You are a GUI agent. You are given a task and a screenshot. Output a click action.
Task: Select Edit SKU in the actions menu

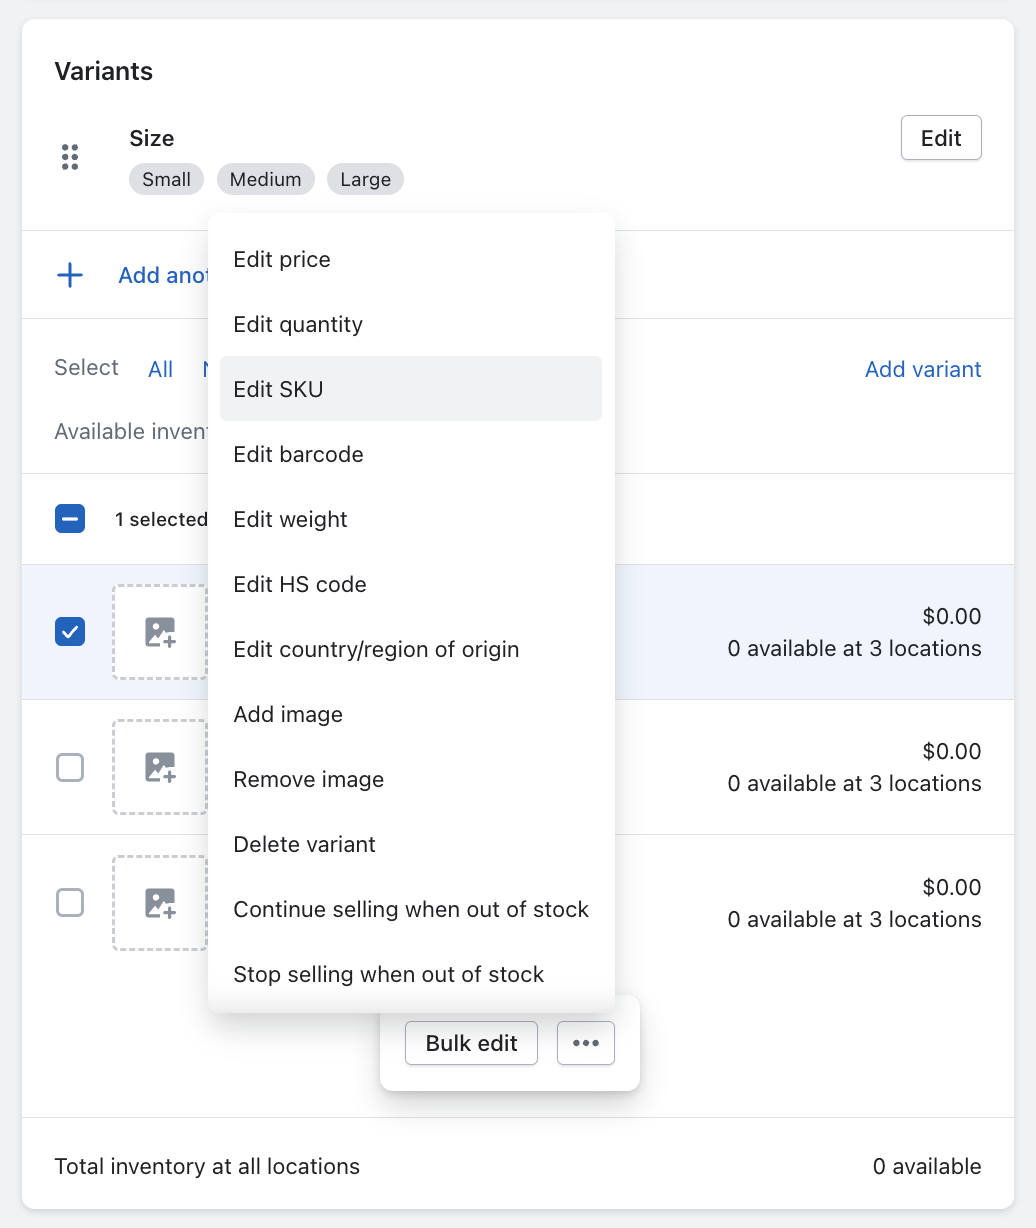[x=279, y=389]
